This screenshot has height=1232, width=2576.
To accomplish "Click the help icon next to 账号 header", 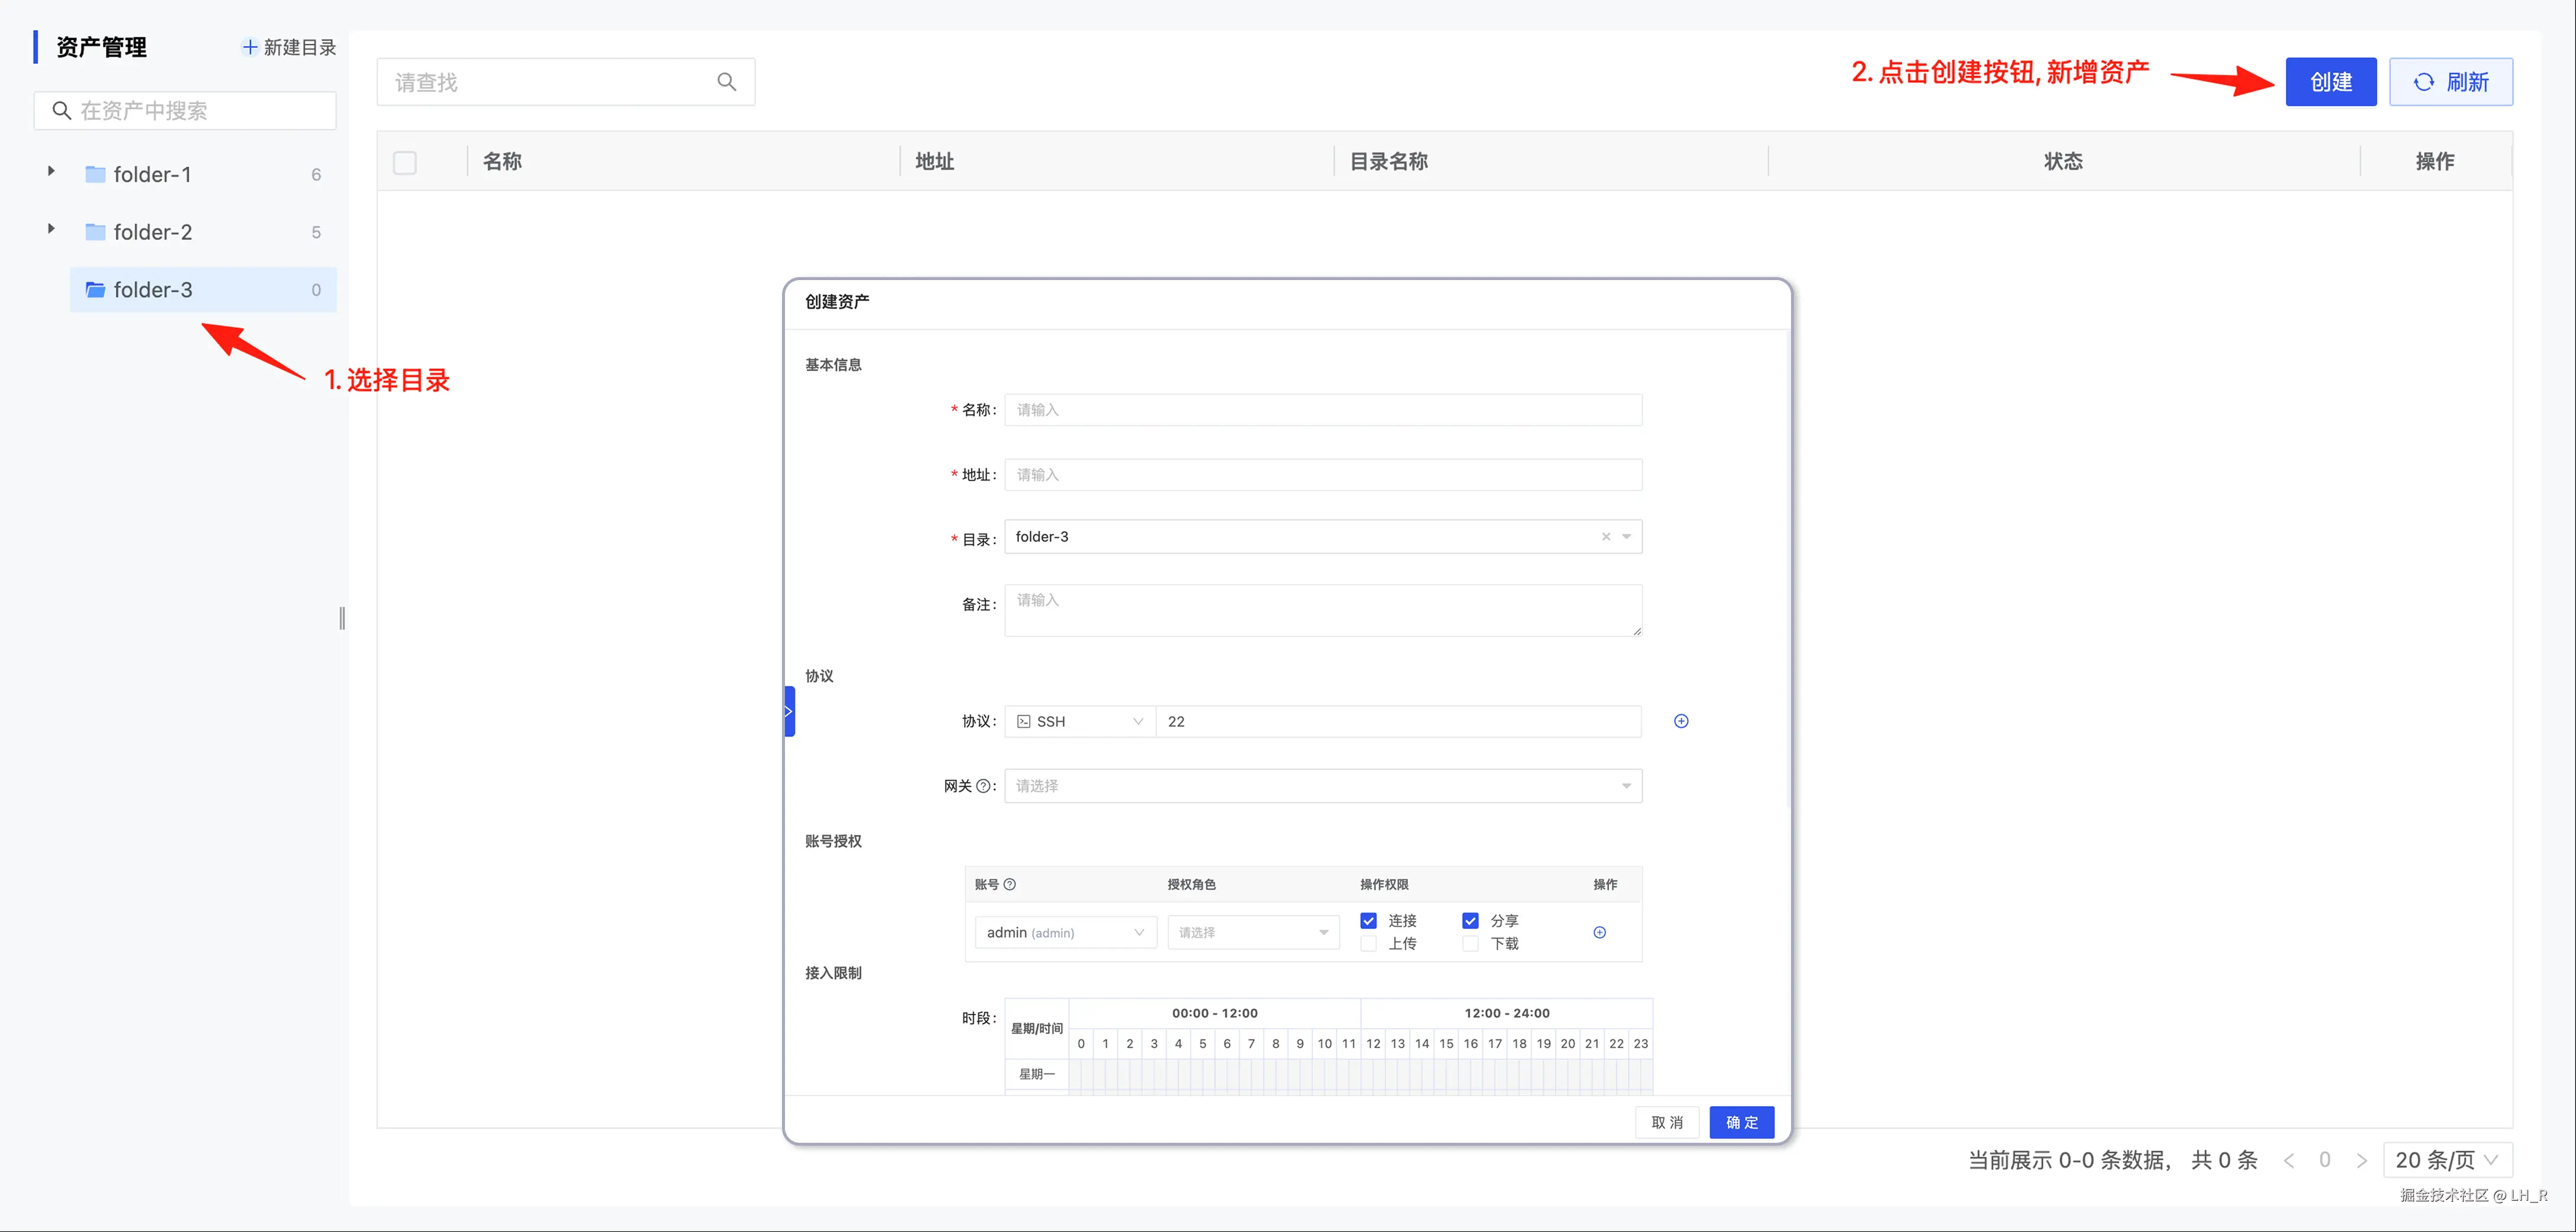I will click(x=1010, y=884).
